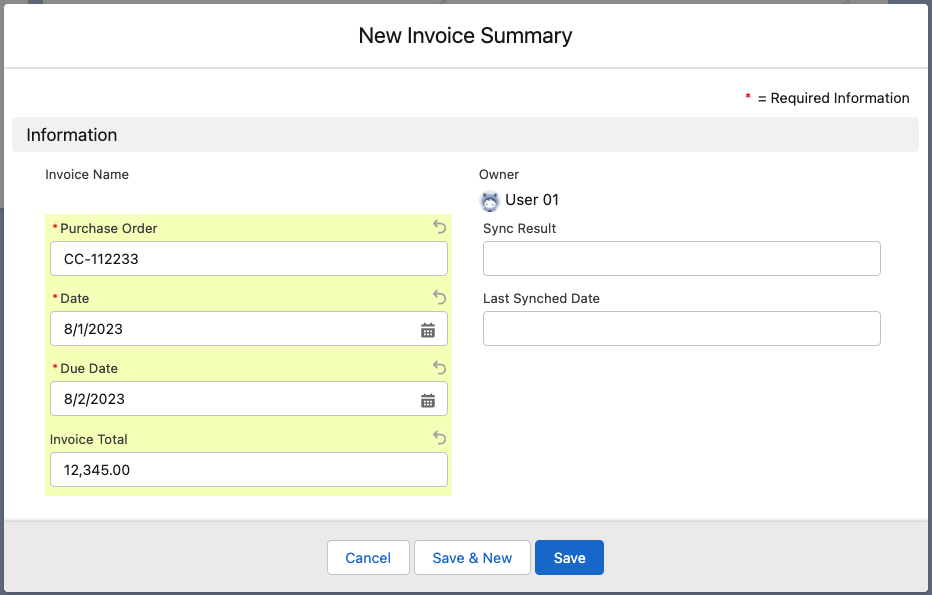The image size is (932, 595).
Task: Focus the Purchase Order input field
Action: click(249, 259)
